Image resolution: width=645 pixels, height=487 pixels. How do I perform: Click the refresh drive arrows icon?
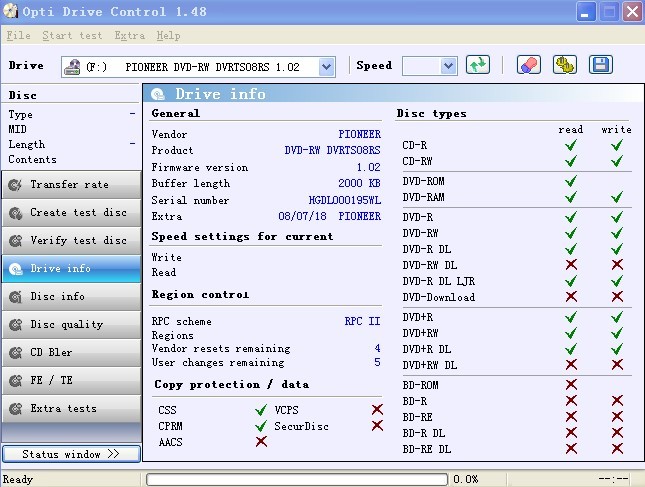click(478, 65)
